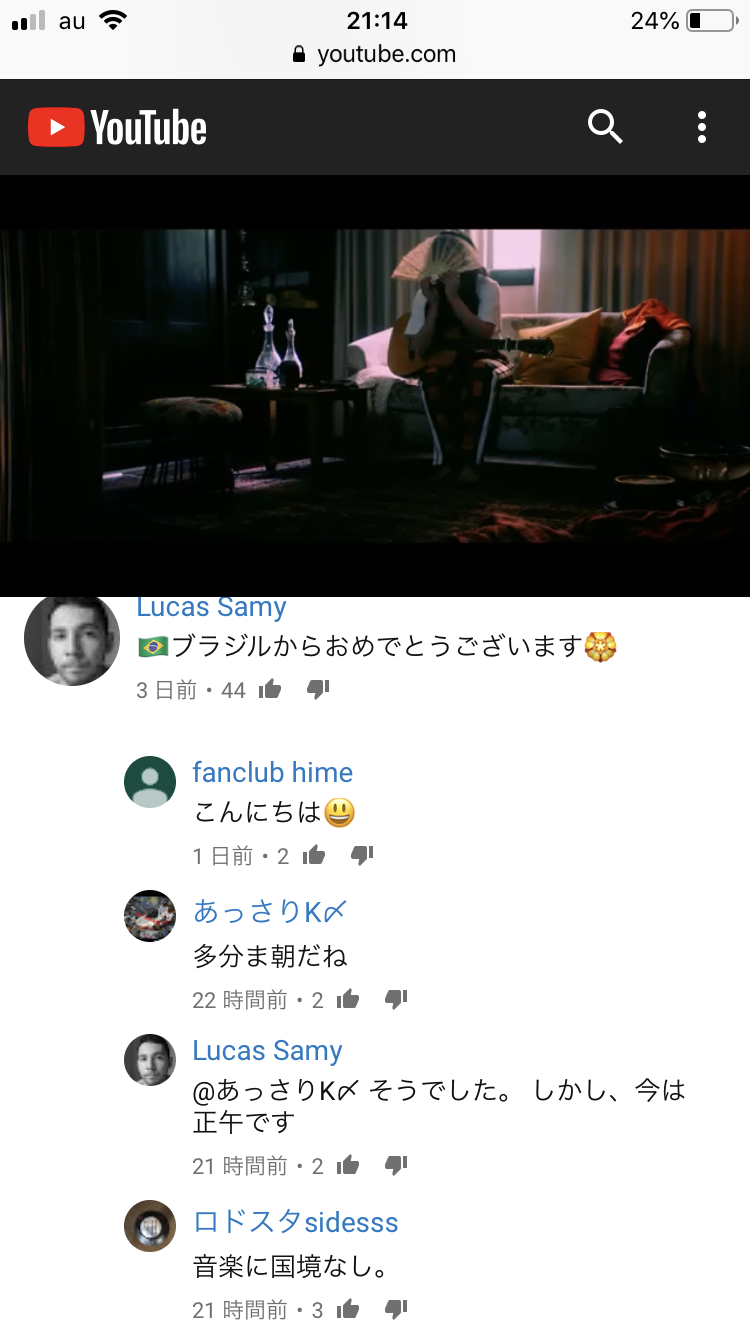
Task: Dislike the 音楽に国境なし comment
Action: [396, 1309]
